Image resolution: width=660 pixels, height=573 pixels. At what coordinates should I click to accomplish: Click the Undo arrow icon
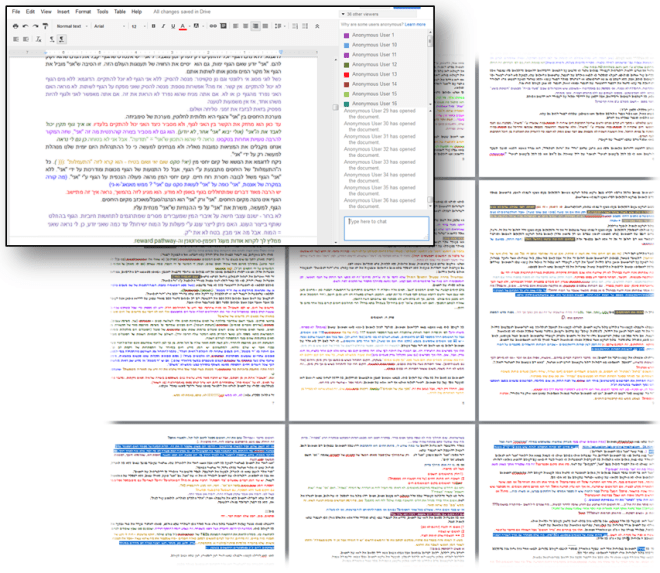pyautogui.click(x=27, y=25)
